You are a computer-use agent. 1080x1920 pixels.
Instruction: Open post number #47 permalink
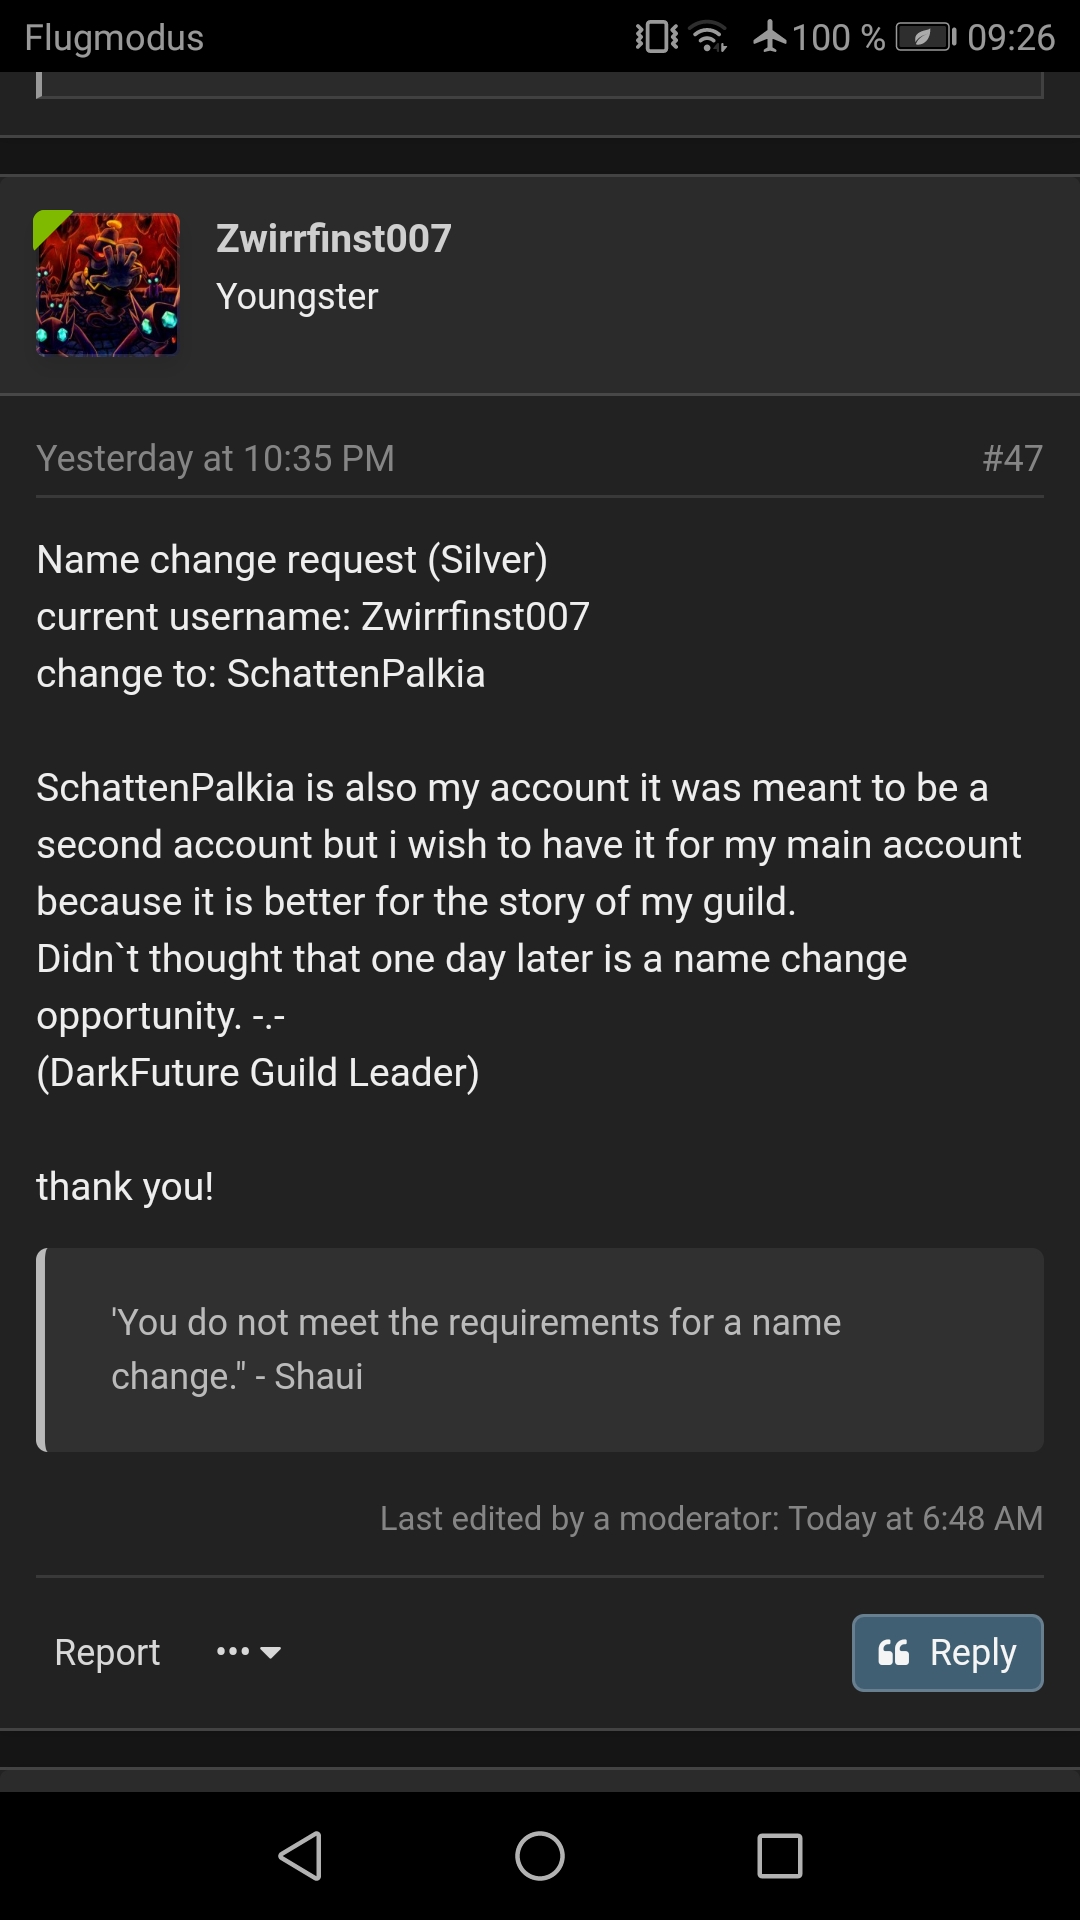coord(1012,458)
